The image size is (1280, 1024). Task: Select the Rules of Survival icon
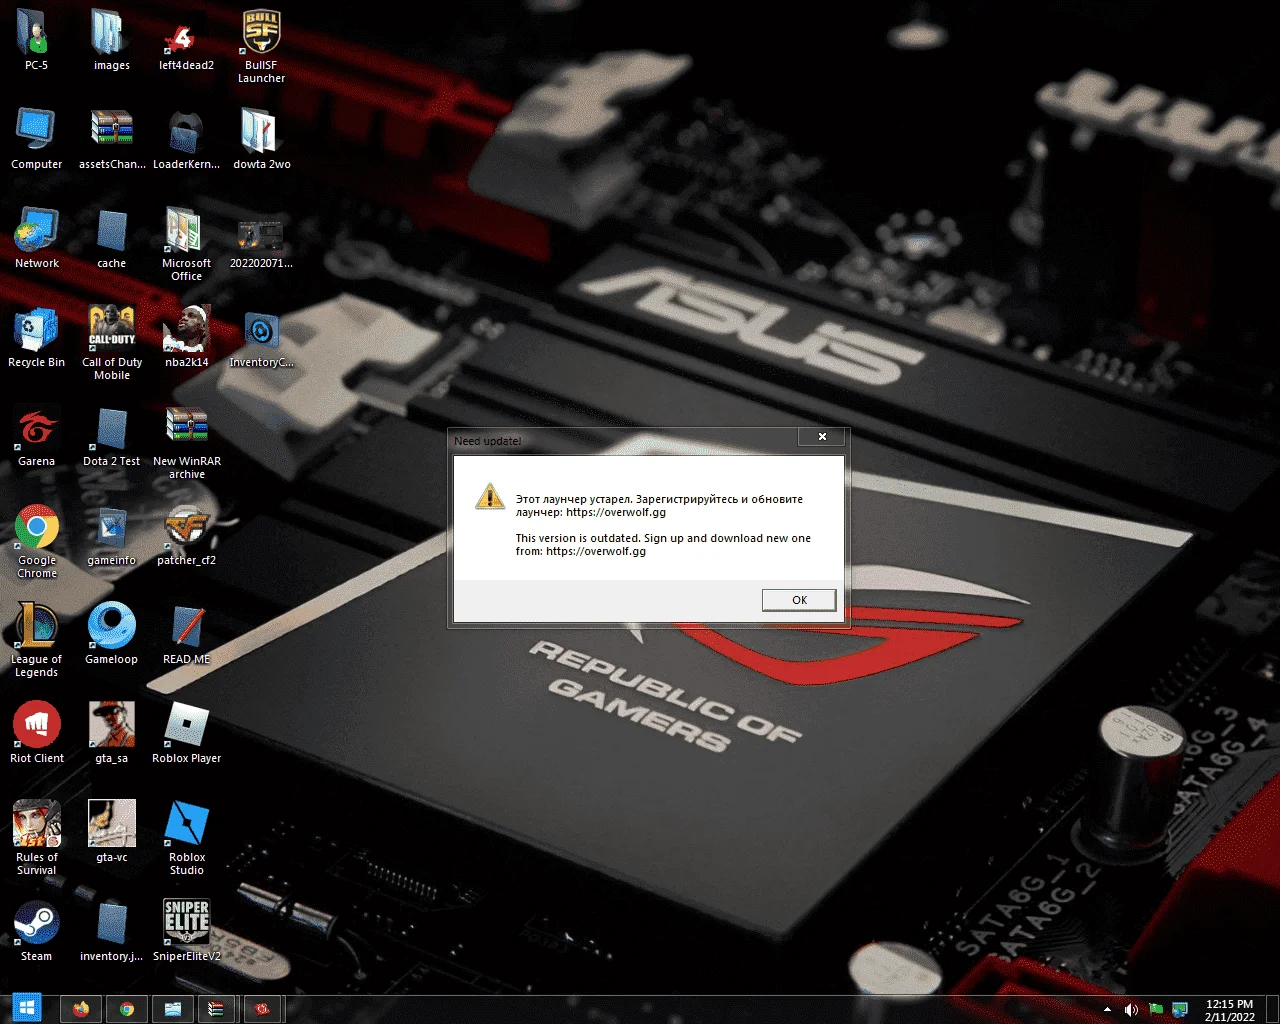(37, 838)
